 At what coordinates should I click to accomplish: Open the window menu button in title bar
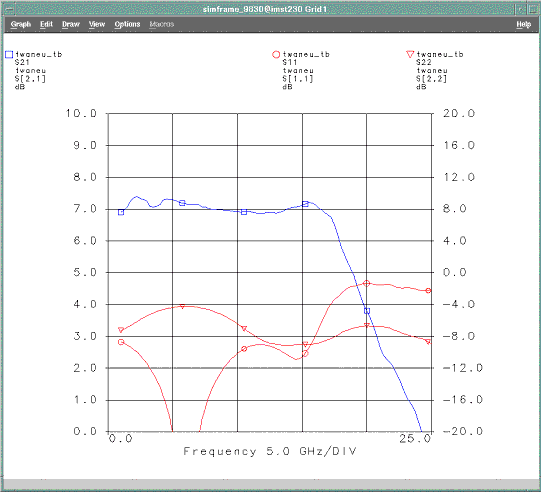coord(8,9)
